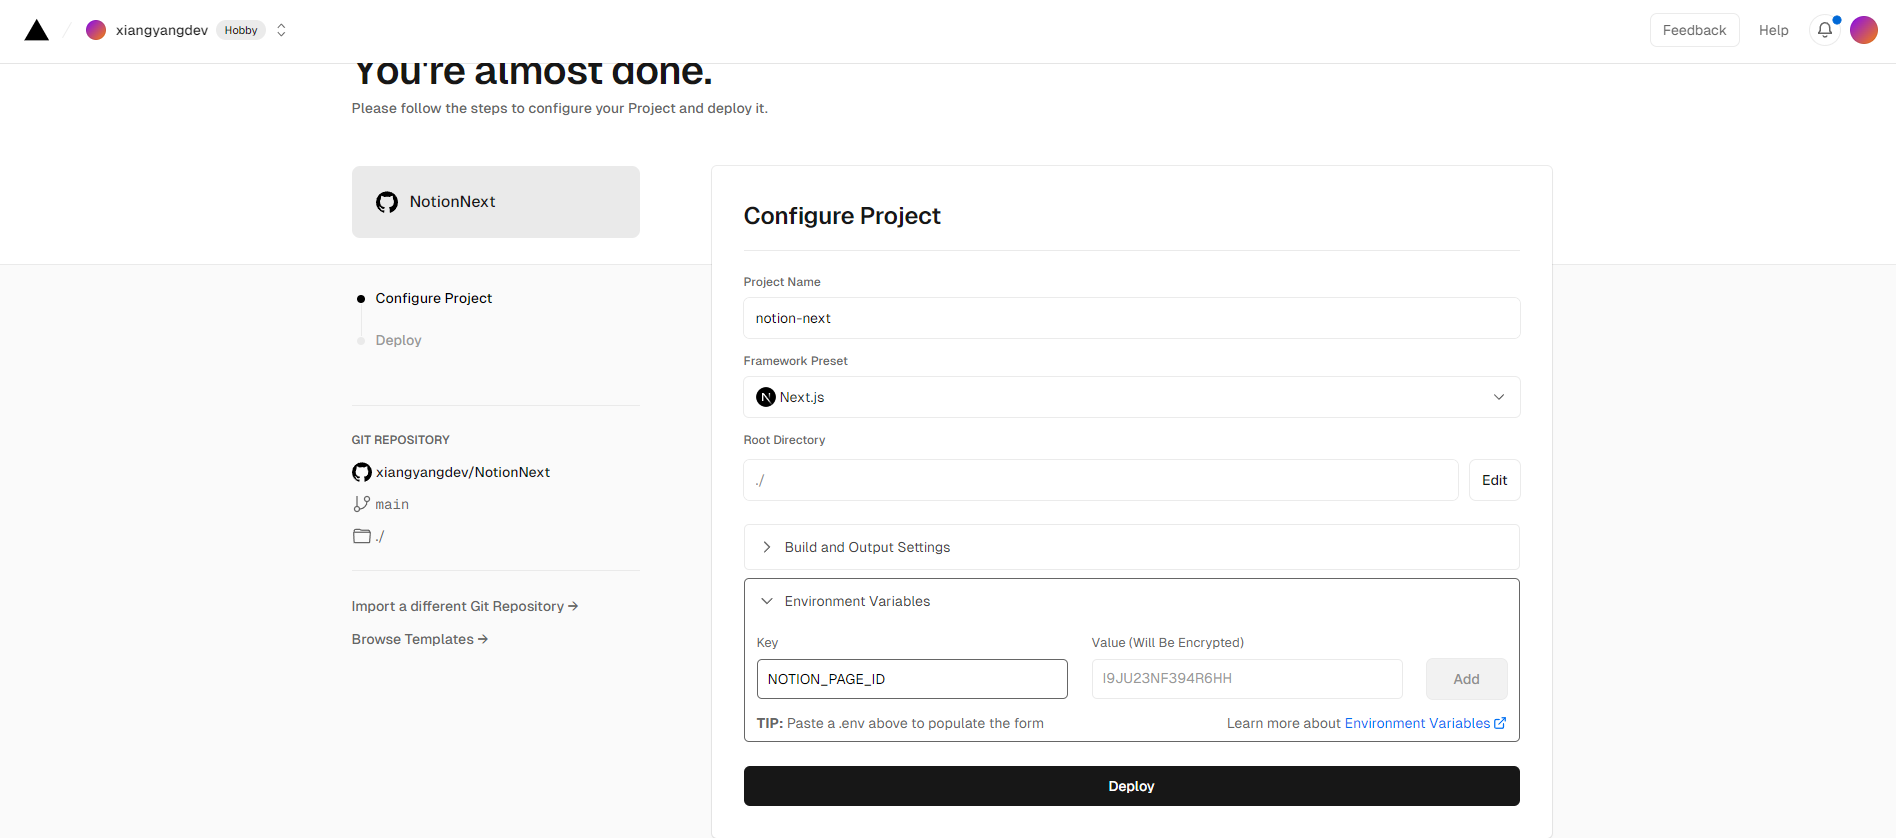Click the Framework Preset chevron arrow
Image resolution: width=1896 pixels, height=838 pixels.
pos(1499,397)
